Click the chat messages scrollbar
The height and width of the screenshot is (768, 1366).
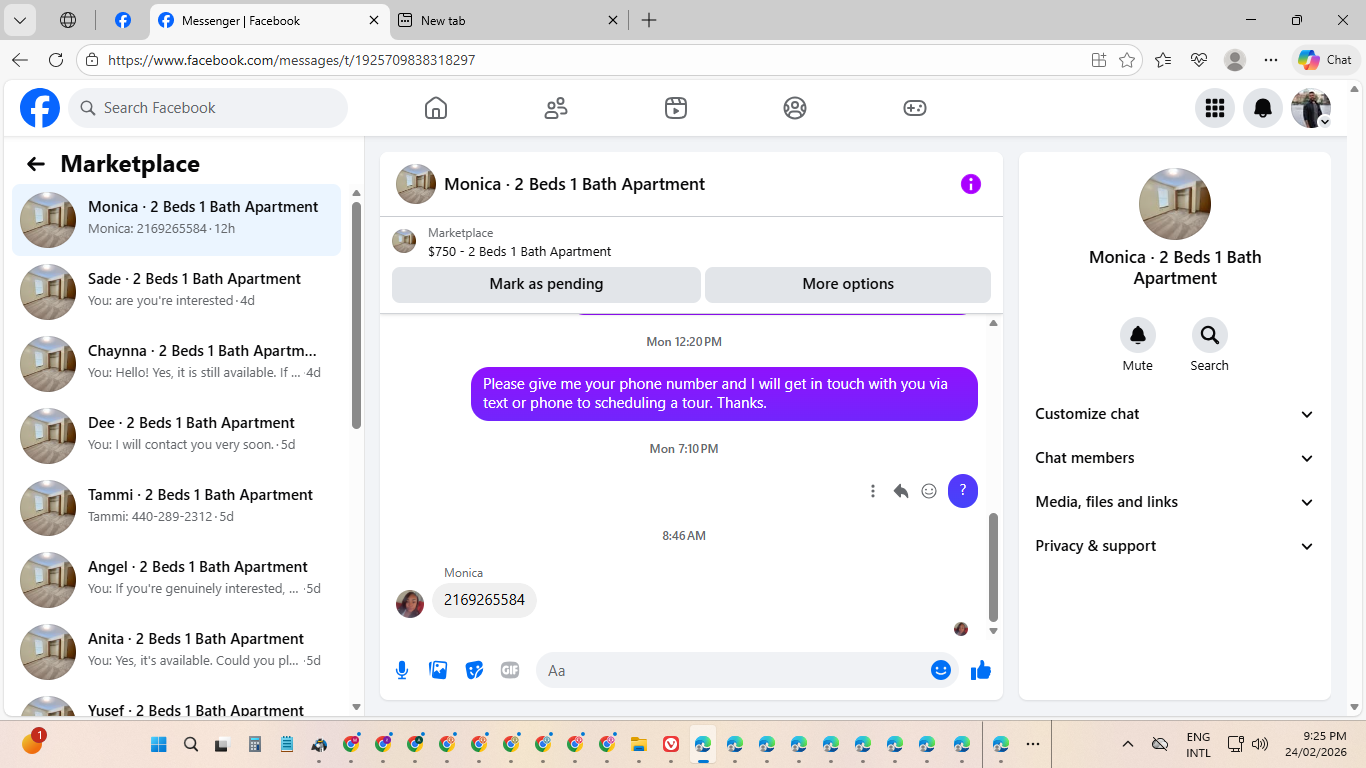point(993,568)
